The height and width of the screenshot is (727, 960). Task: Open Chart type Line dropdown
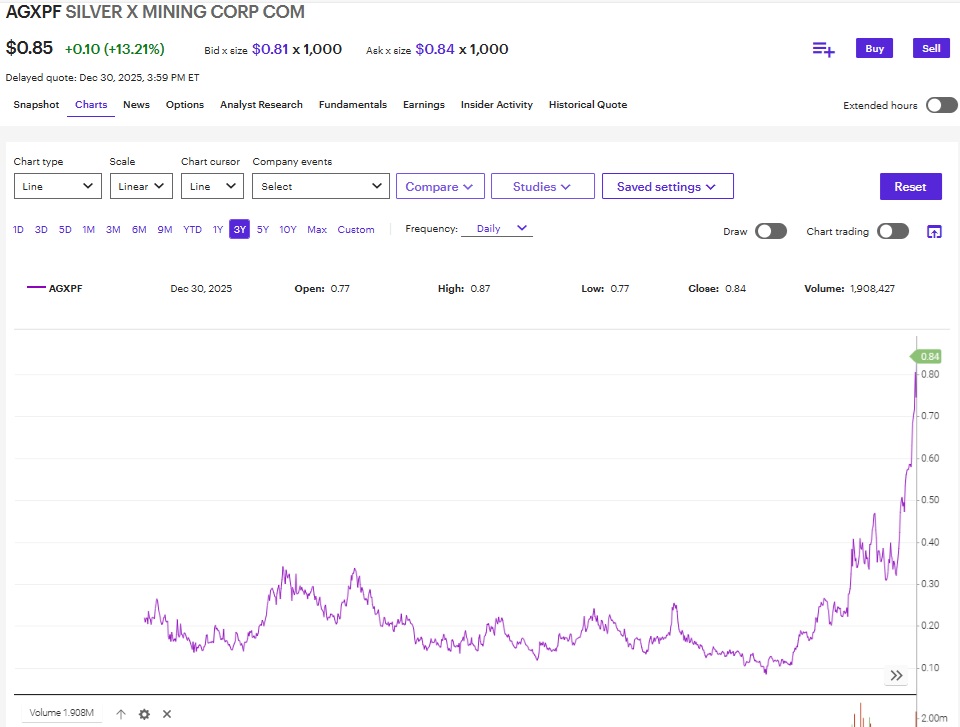[58, 186]
